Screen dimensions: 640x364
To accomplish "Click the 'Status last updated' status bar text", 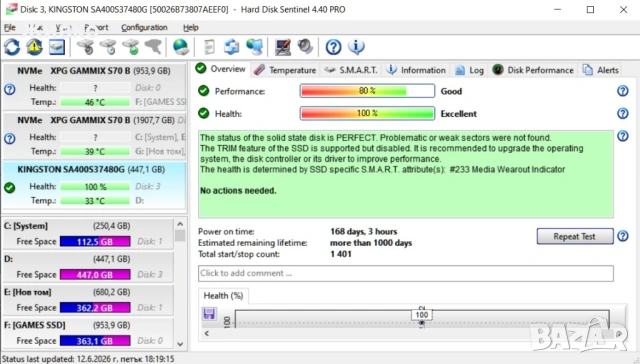I will 88,359.
